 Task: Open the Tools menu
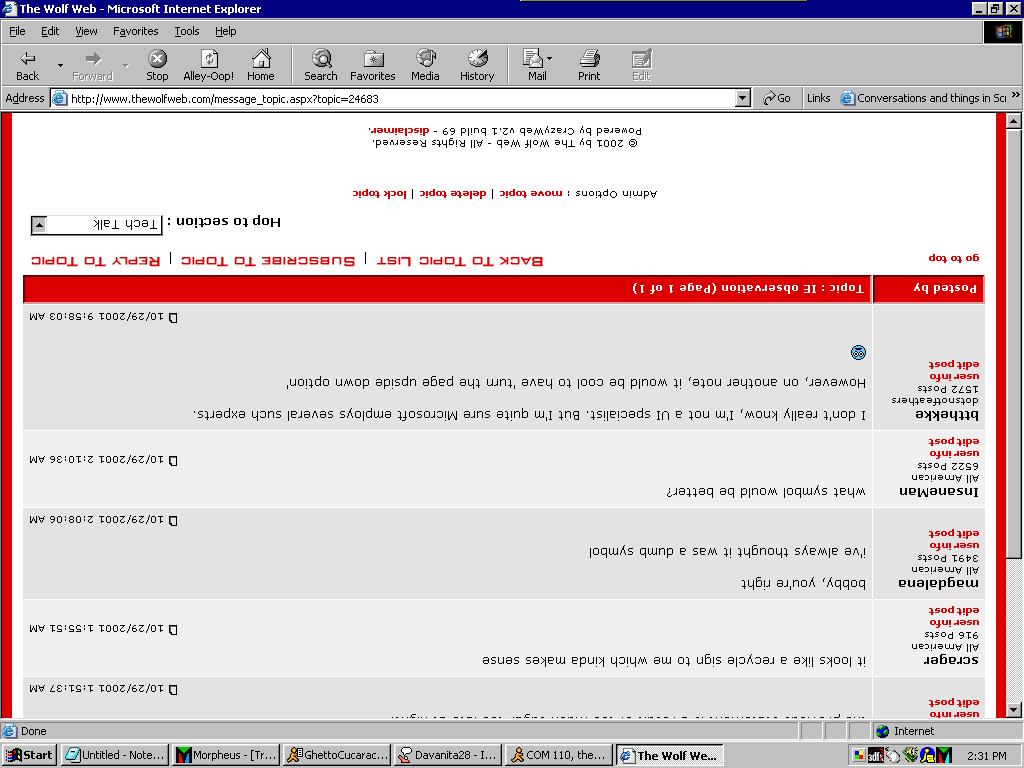coord(187,31)
